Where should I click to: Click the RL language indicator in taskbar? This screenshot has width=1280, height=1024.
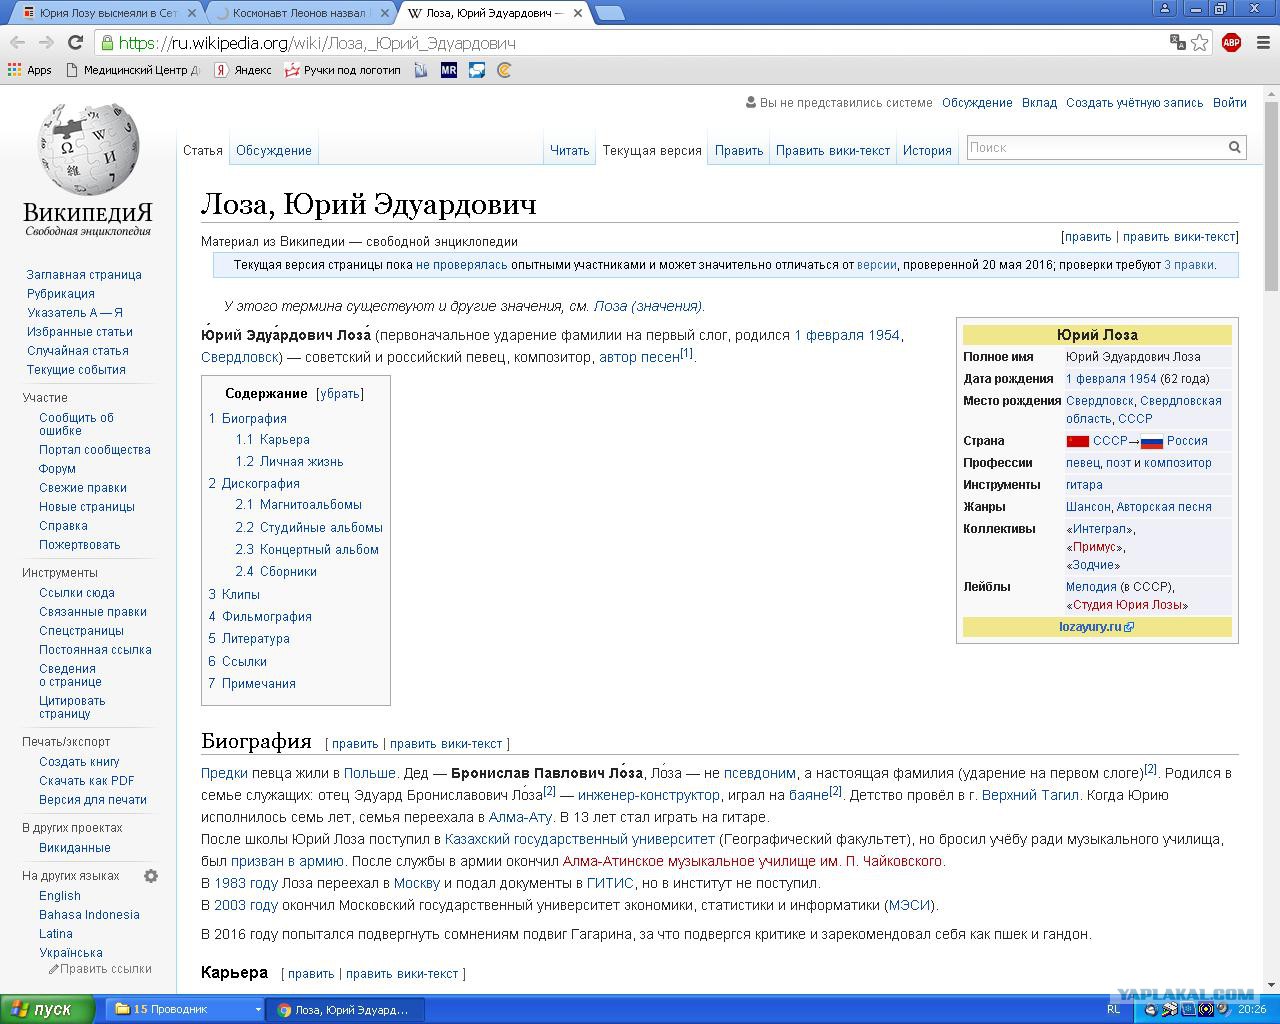pyautogui.click(x=1115, y=1009)
